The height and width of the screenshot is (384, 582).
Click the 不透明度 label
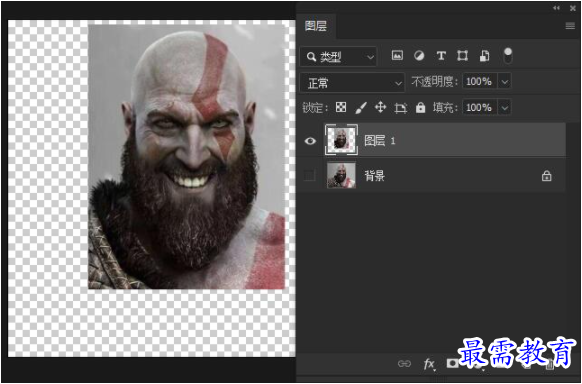435,82
